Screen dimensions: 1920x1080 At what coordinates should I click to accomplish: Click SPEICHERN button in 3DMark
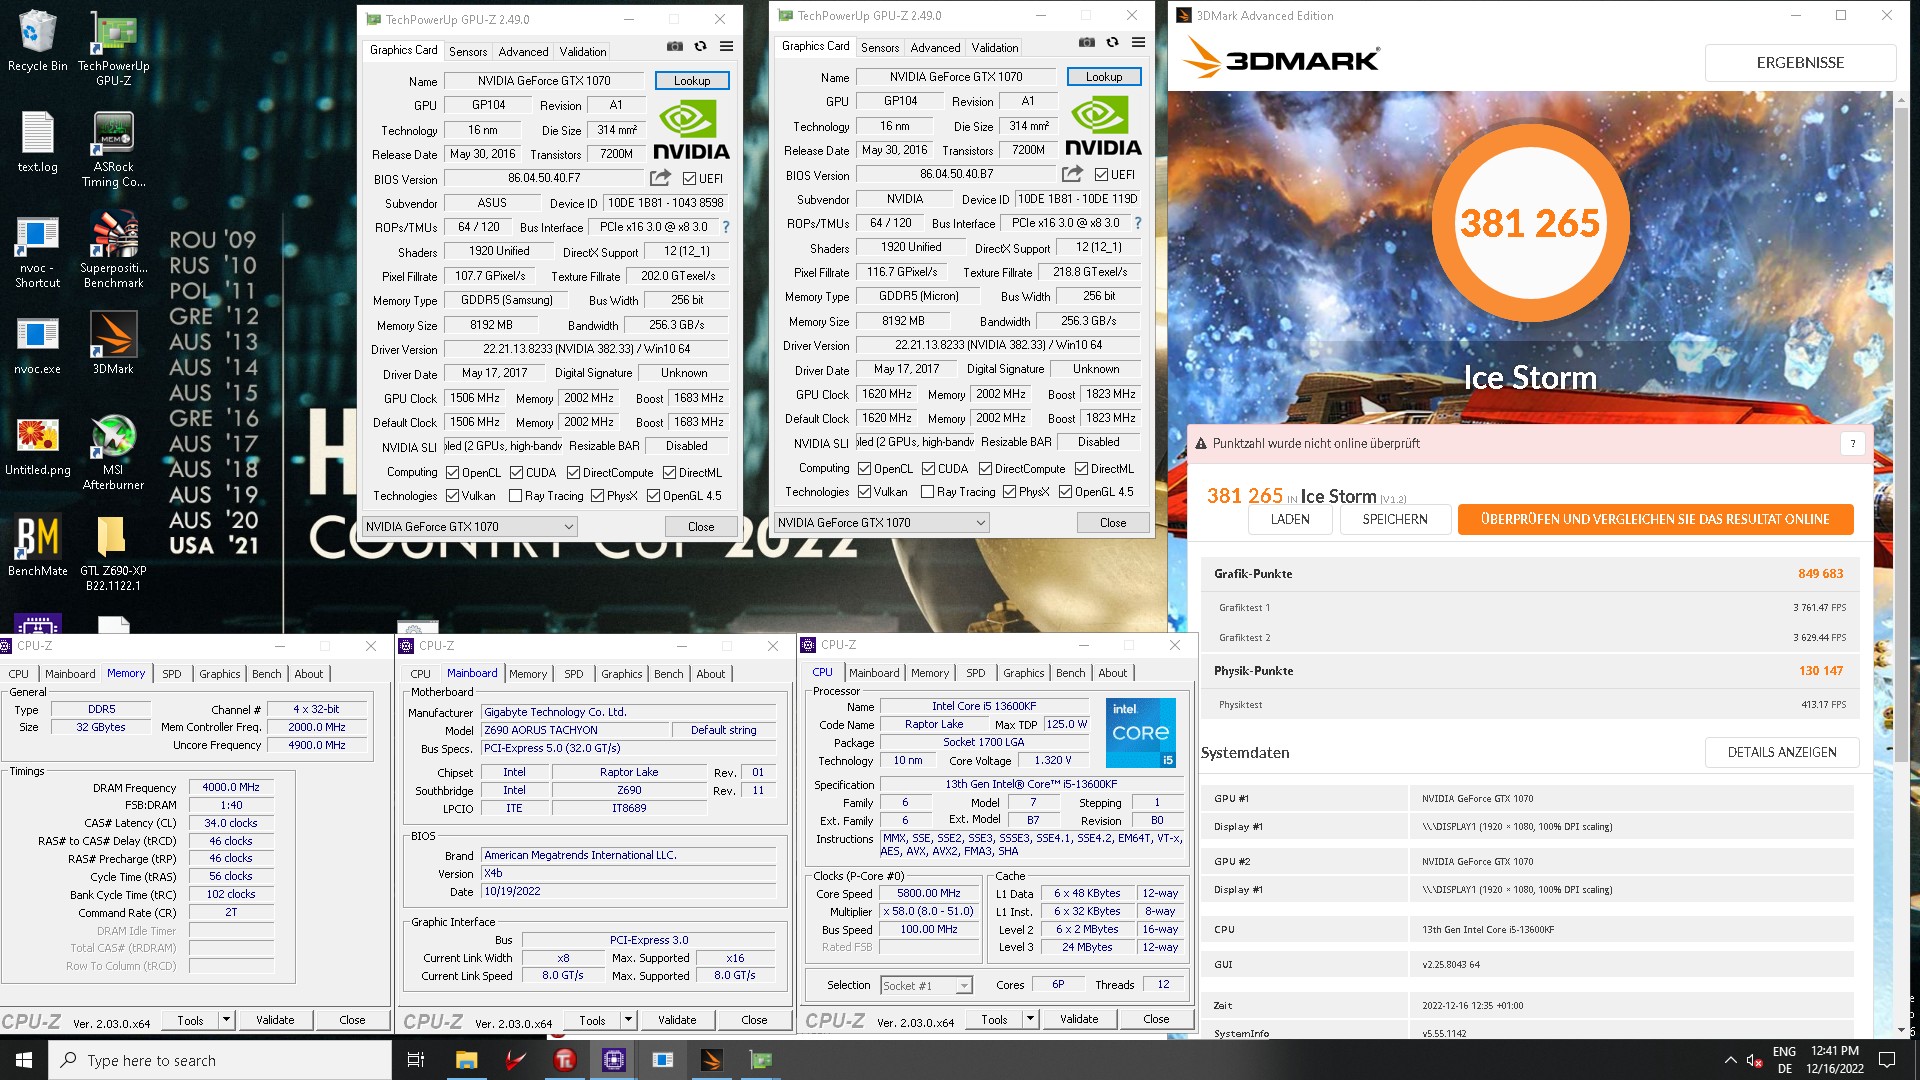click(1395, 519)
